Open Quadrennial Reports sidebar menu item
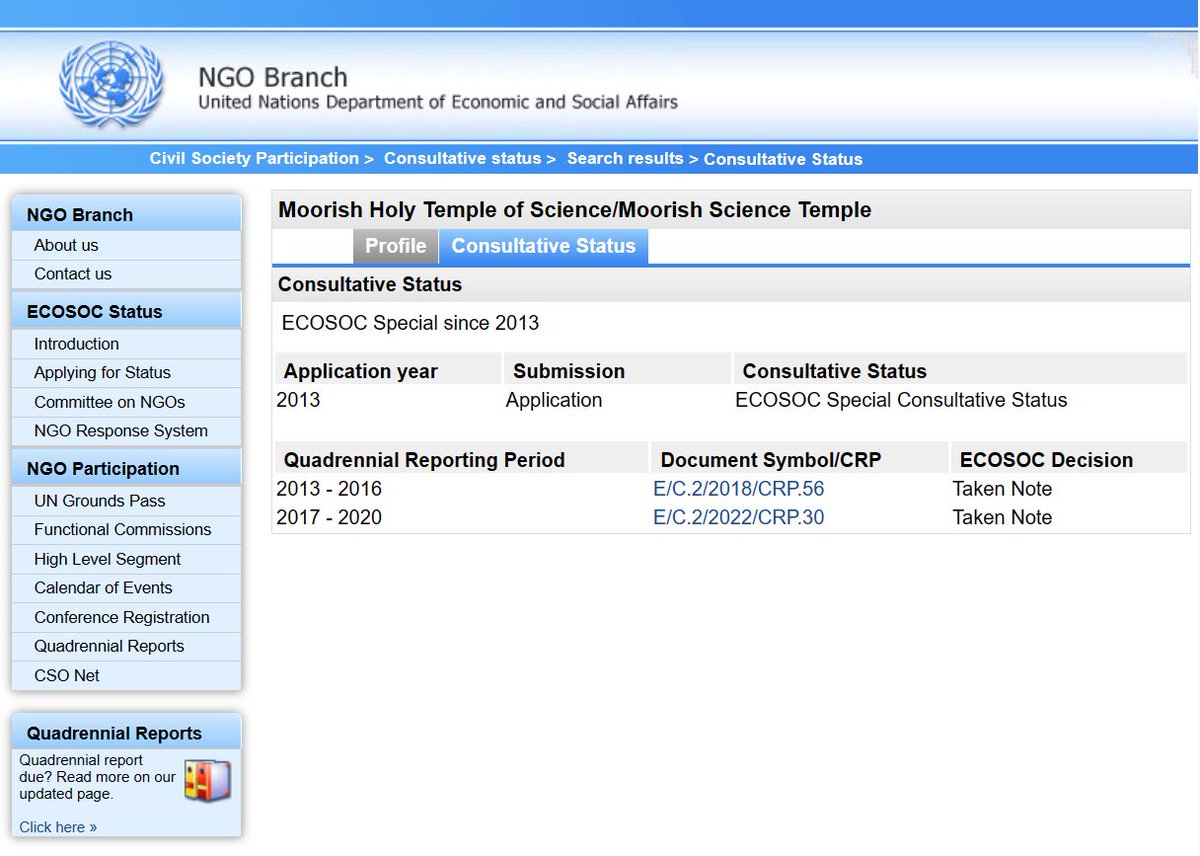 109,646
